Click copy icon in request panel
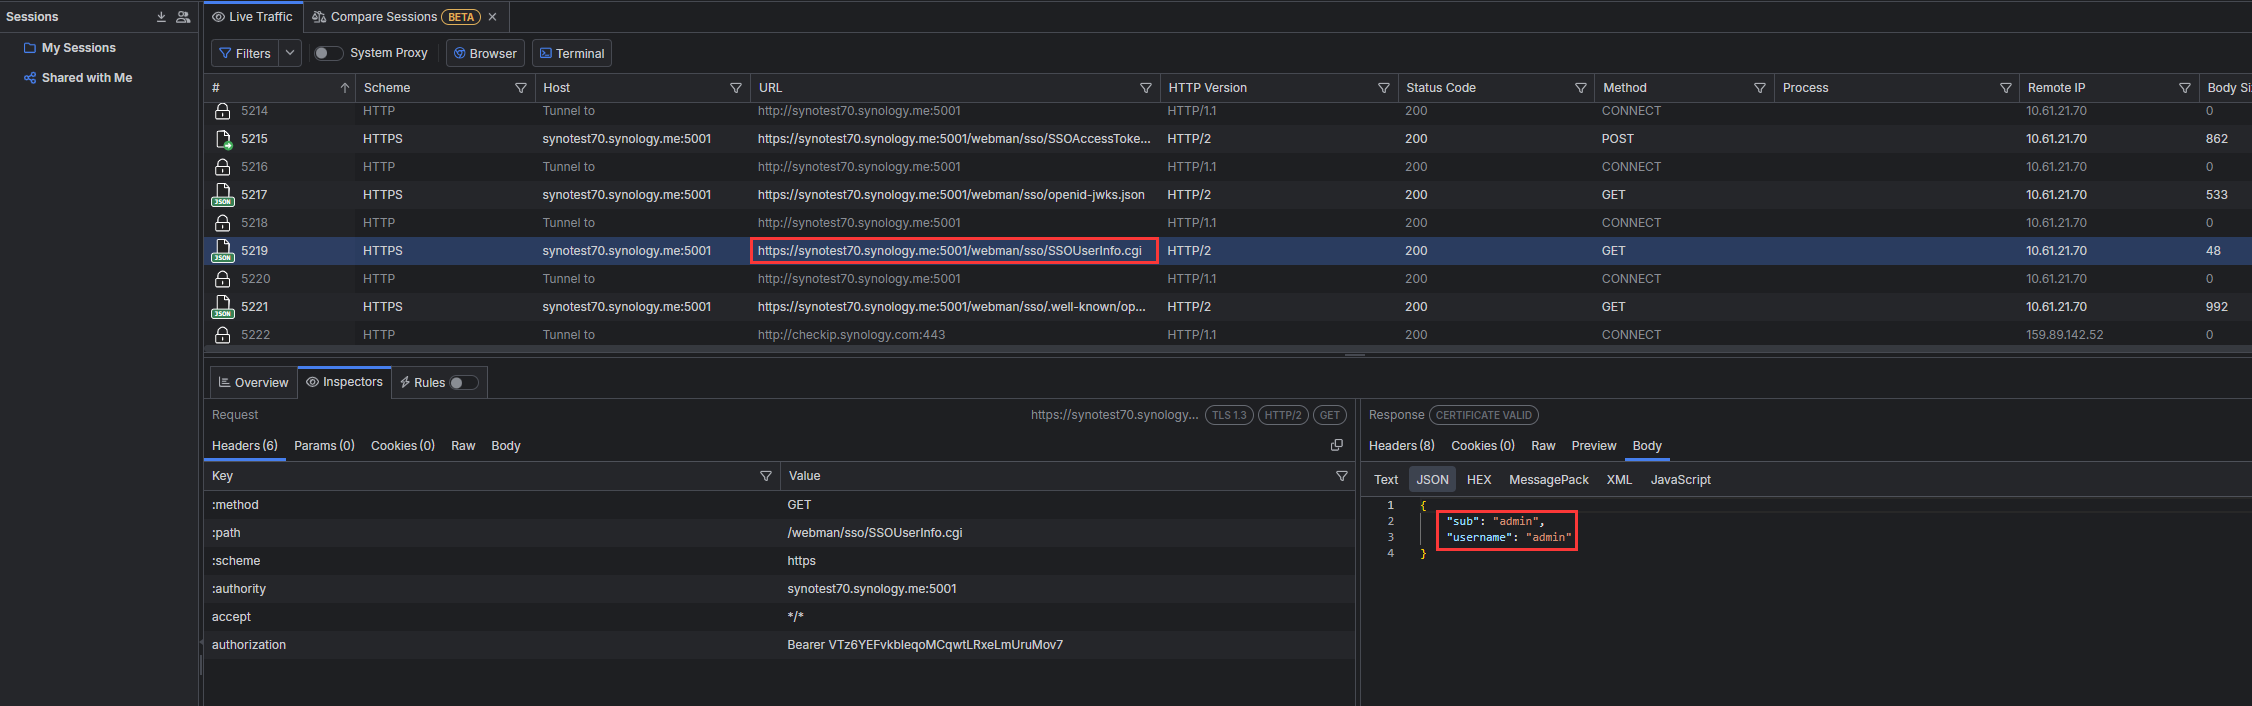This screenshot has width=2252, height=706. coord(1337,445)
